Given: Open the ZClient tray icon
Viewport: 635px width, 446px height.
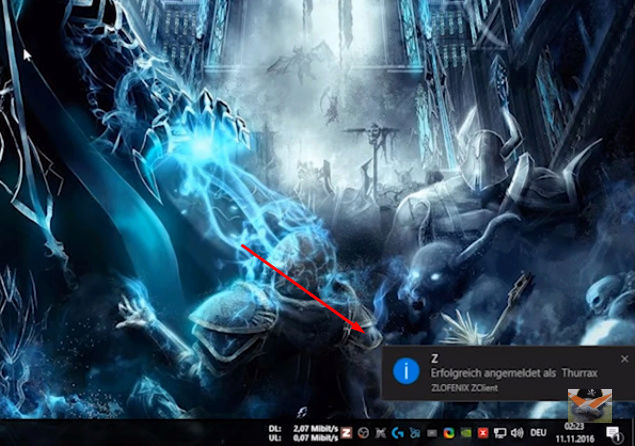Looking at the screenshot, I should tap(346, 433).
